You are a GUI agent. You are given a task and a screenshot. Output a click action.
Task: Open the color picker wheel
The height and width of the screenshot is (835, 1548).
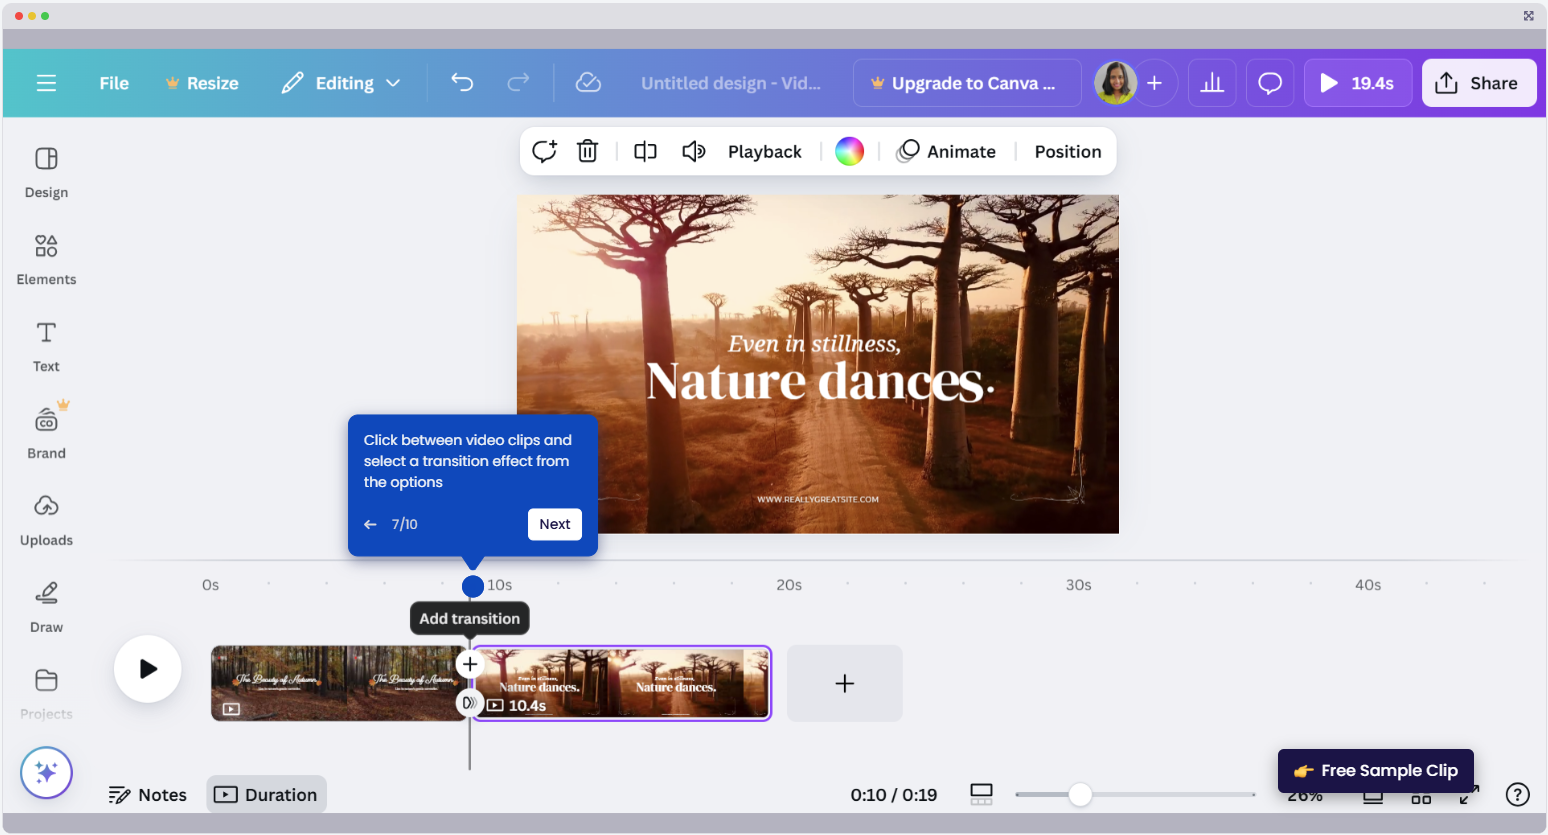coord(849,151)
